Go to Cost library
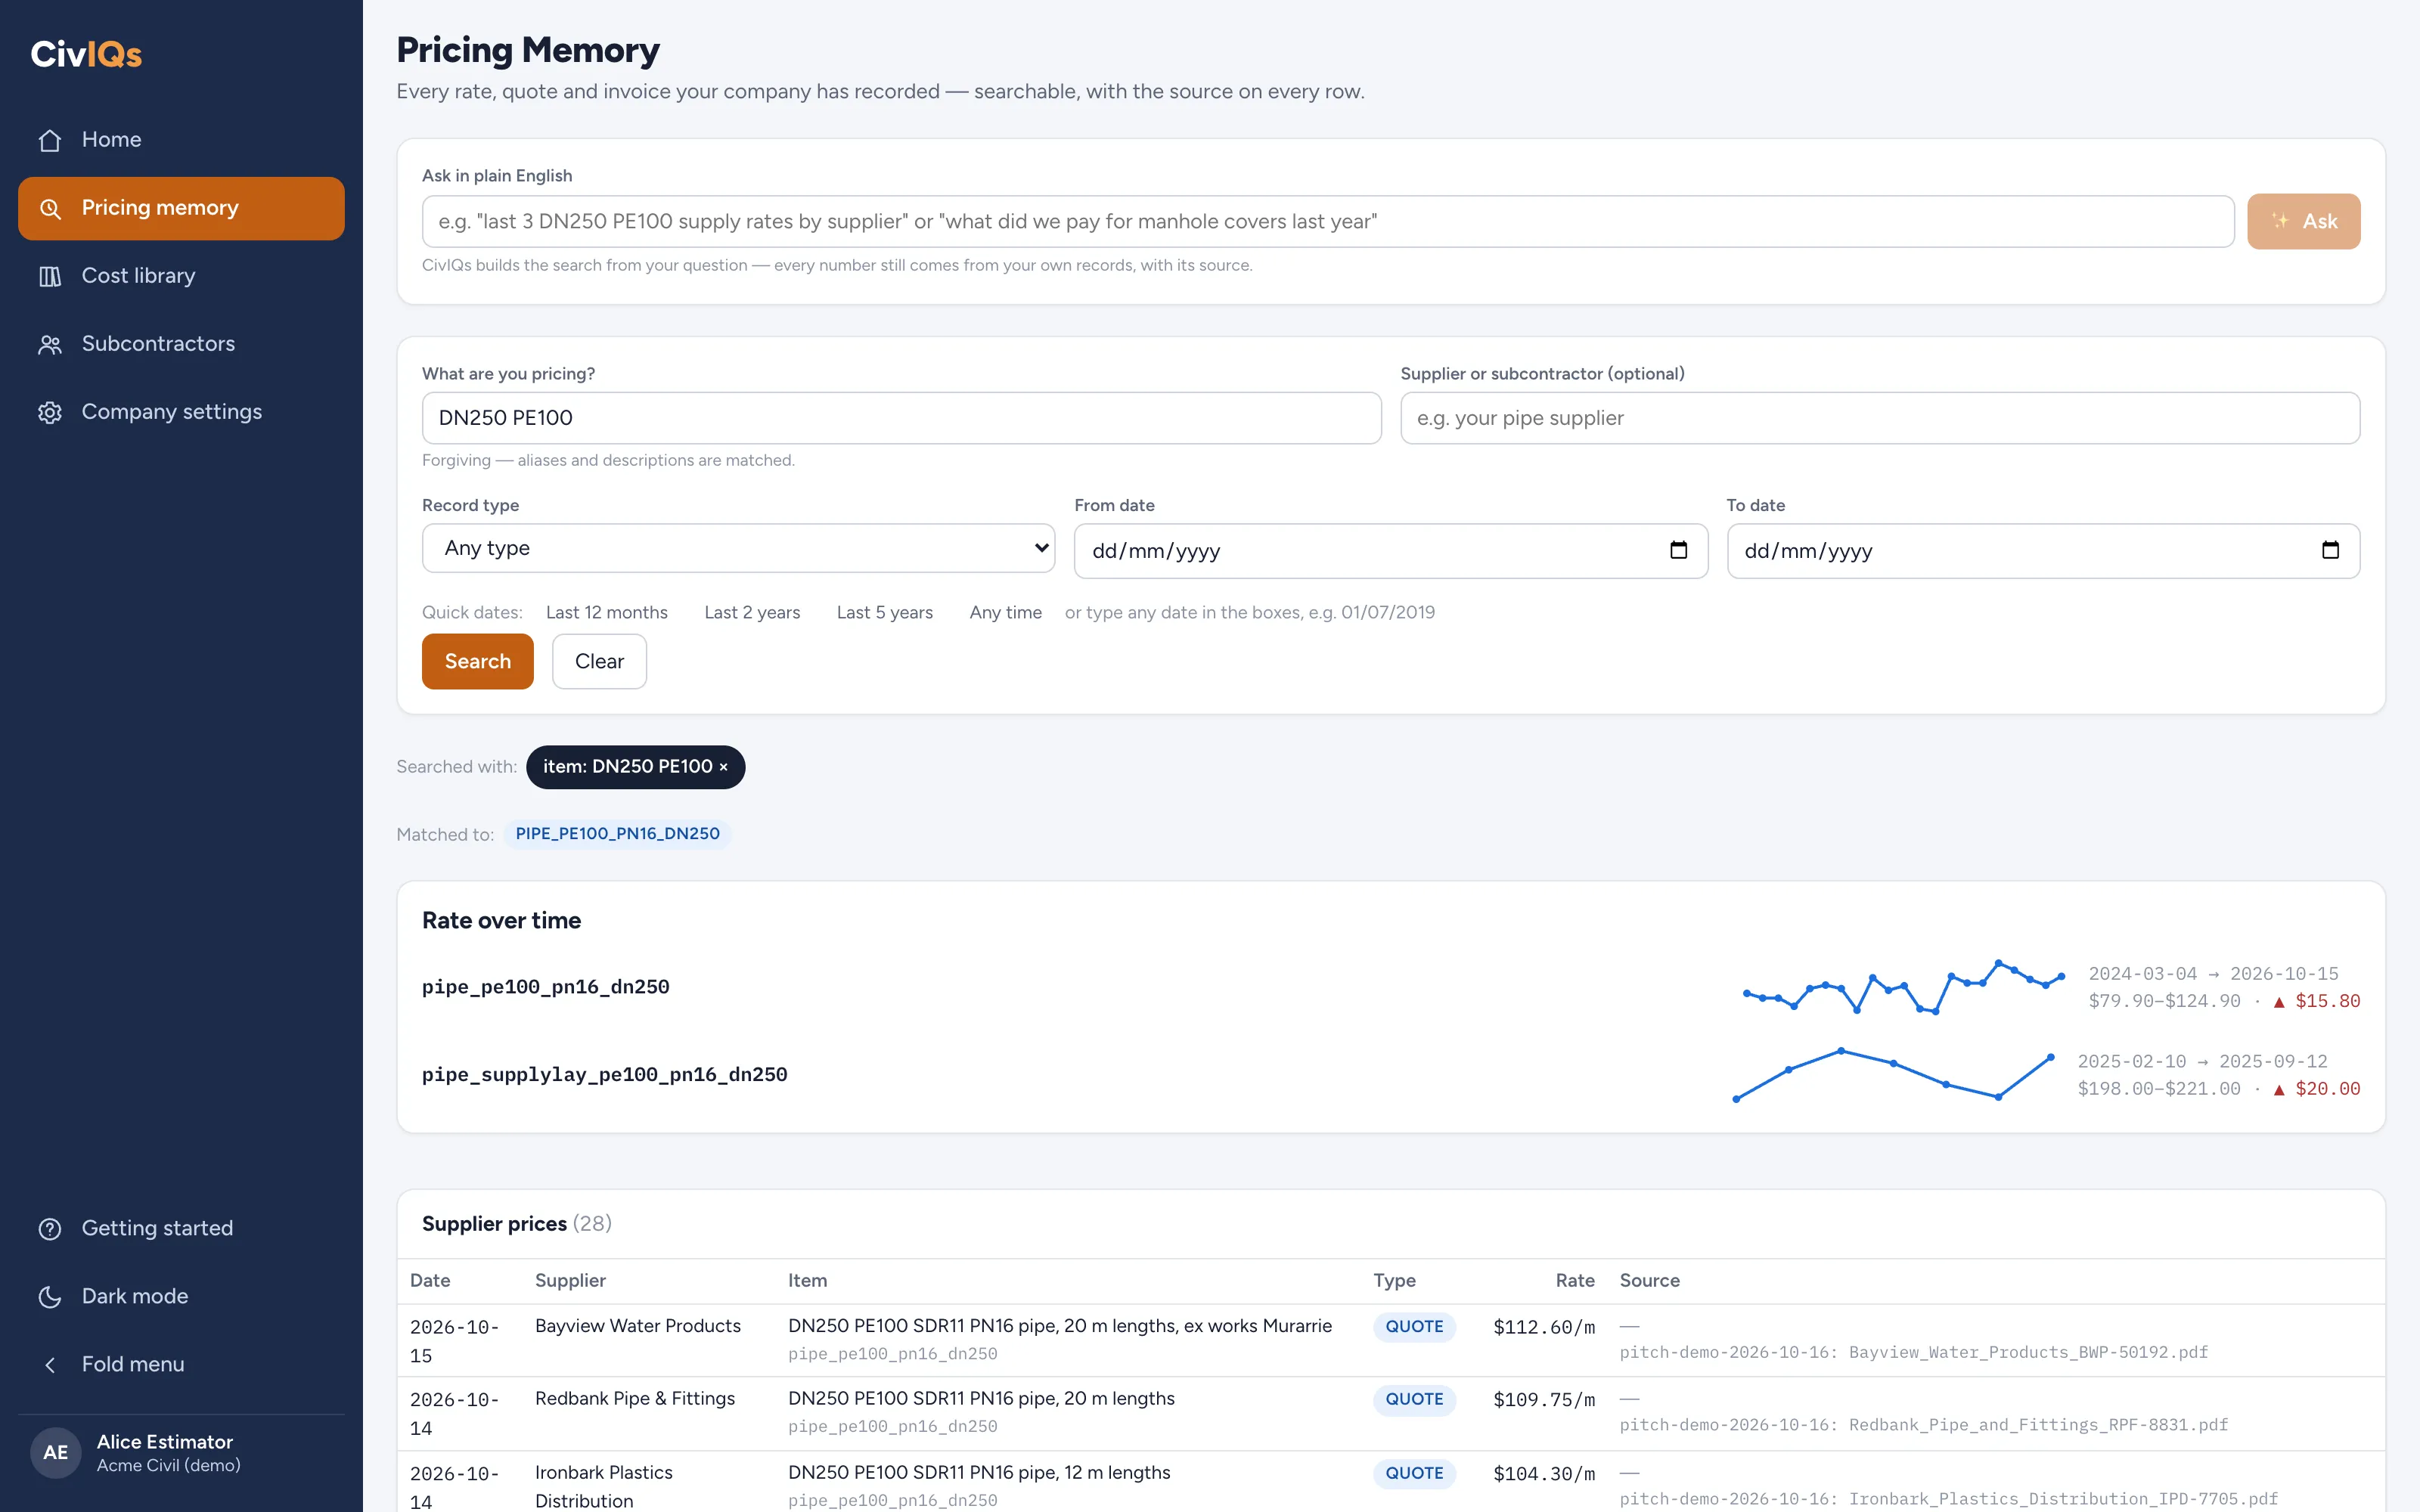The image size is (2420, 1512). coord(181,276)
